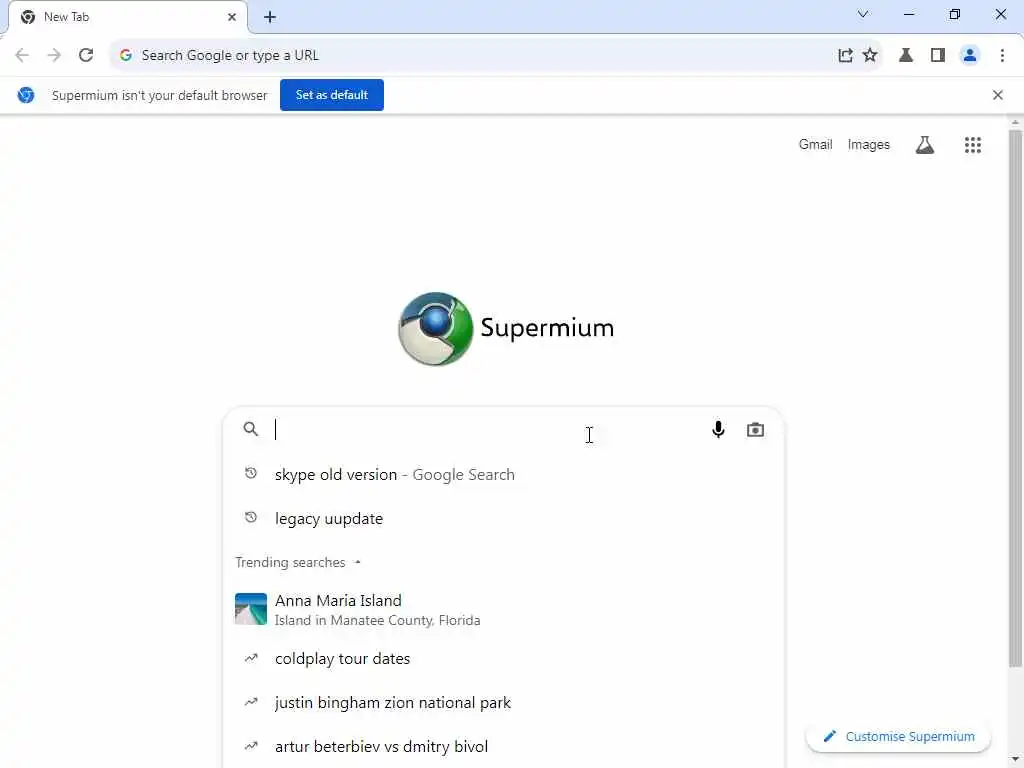Click trending icon beside artur beterbiev suggestion

[251, 746]
